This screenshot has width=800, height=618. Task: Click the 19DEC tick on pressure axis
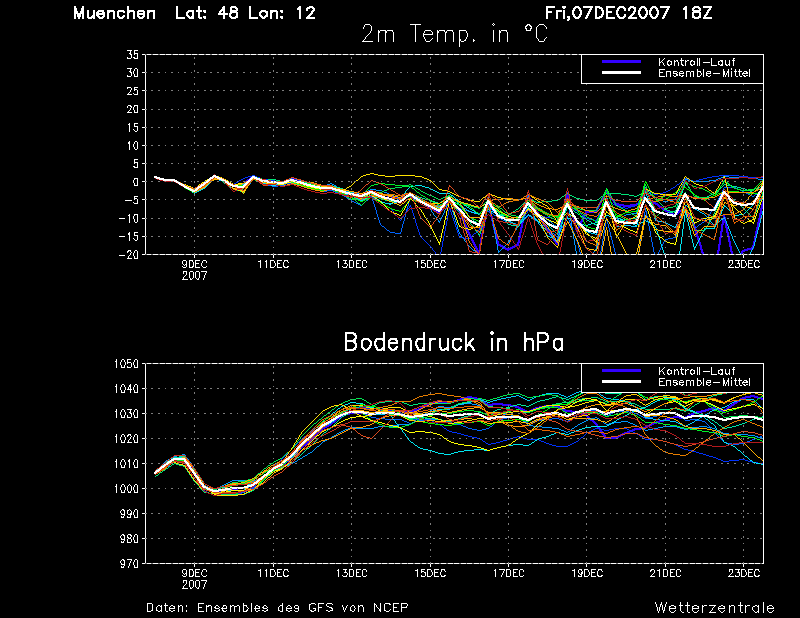[587, 573]
